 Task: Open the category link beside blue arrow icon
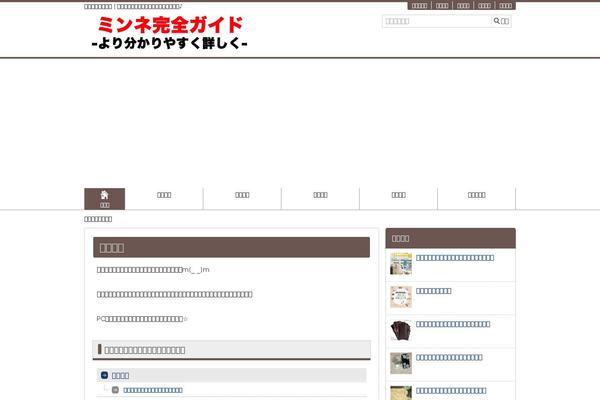(120, 376)
